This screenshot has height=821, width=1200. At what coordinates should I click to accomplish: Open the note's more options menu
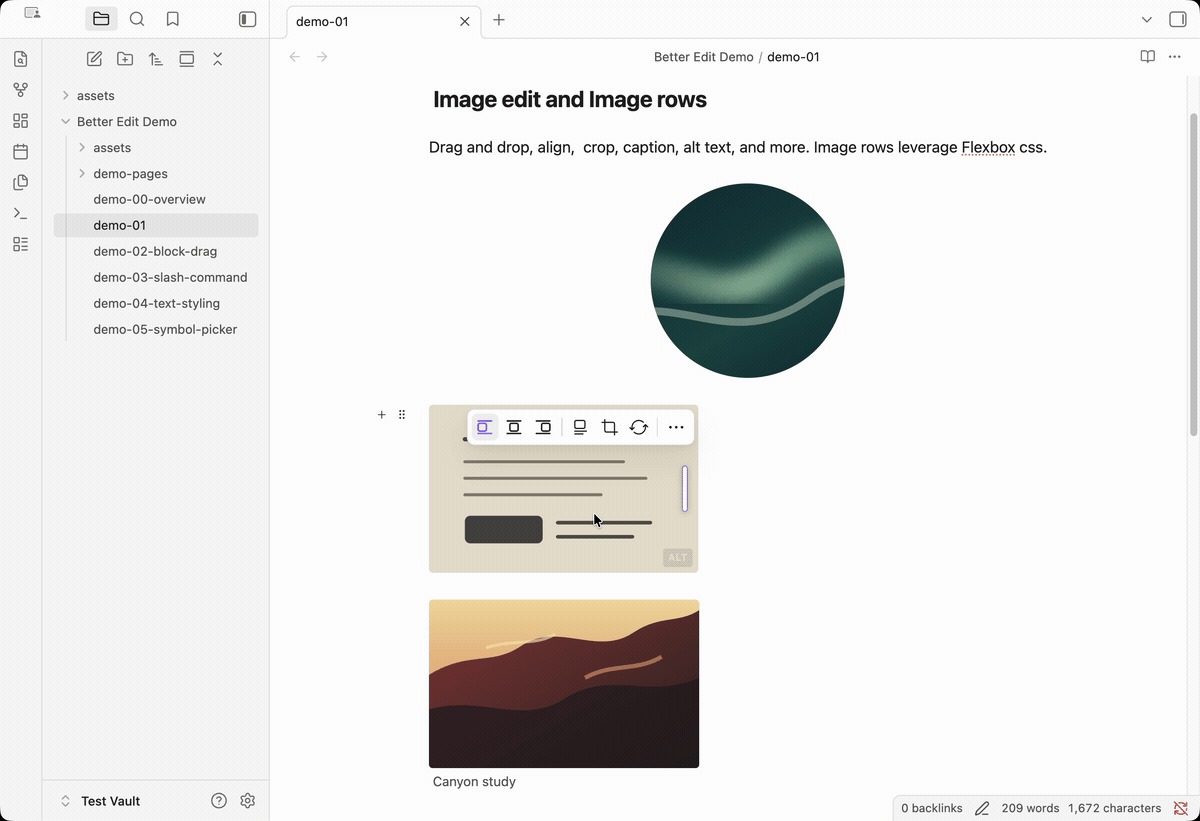pos(1175,57)
